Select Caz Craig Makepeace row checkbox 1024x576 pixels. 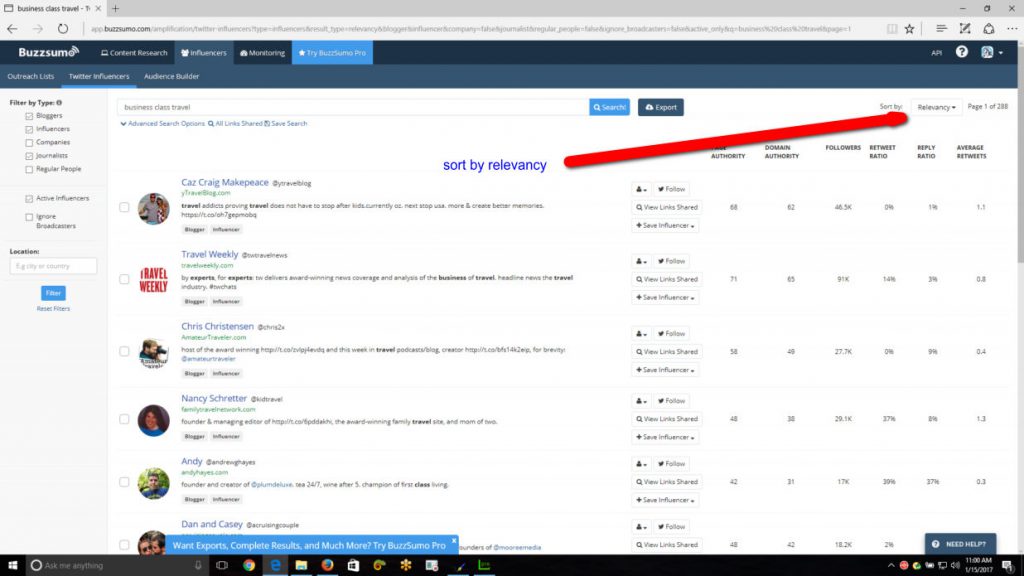(124, 207)
